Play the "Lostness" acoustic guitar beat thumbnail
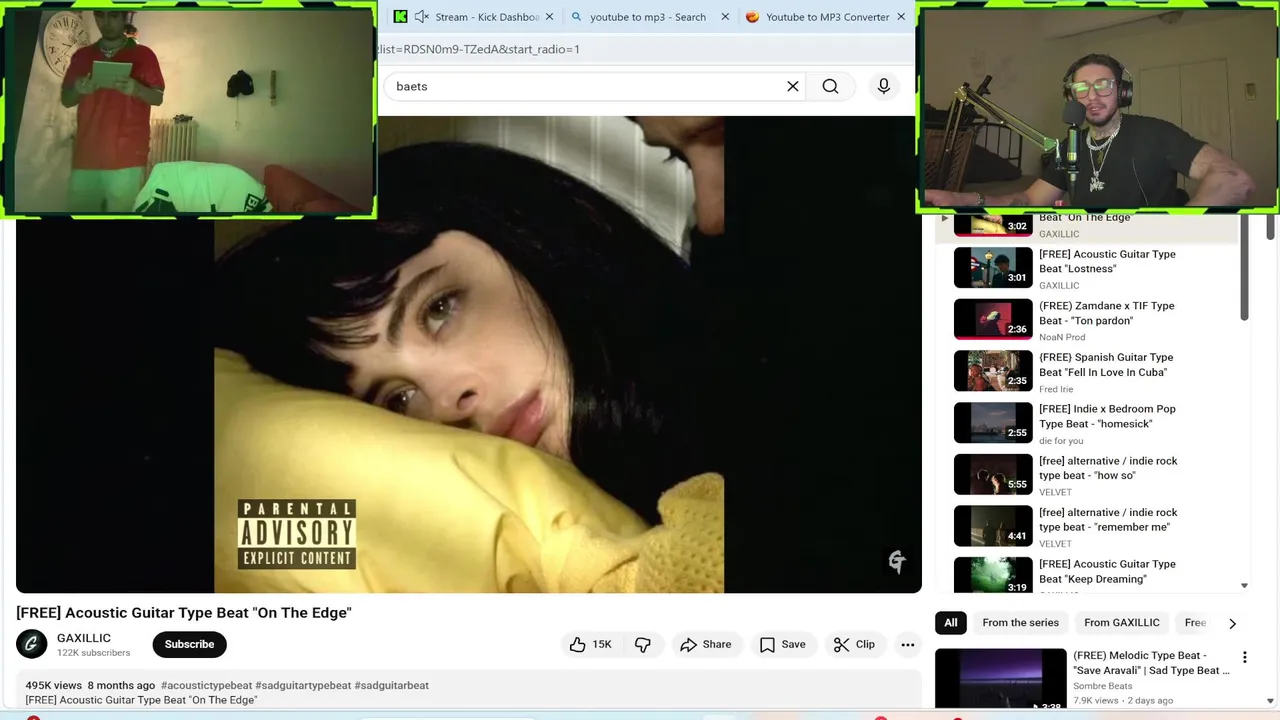Viewport: 1280px width, 720px height. [993, 268]
